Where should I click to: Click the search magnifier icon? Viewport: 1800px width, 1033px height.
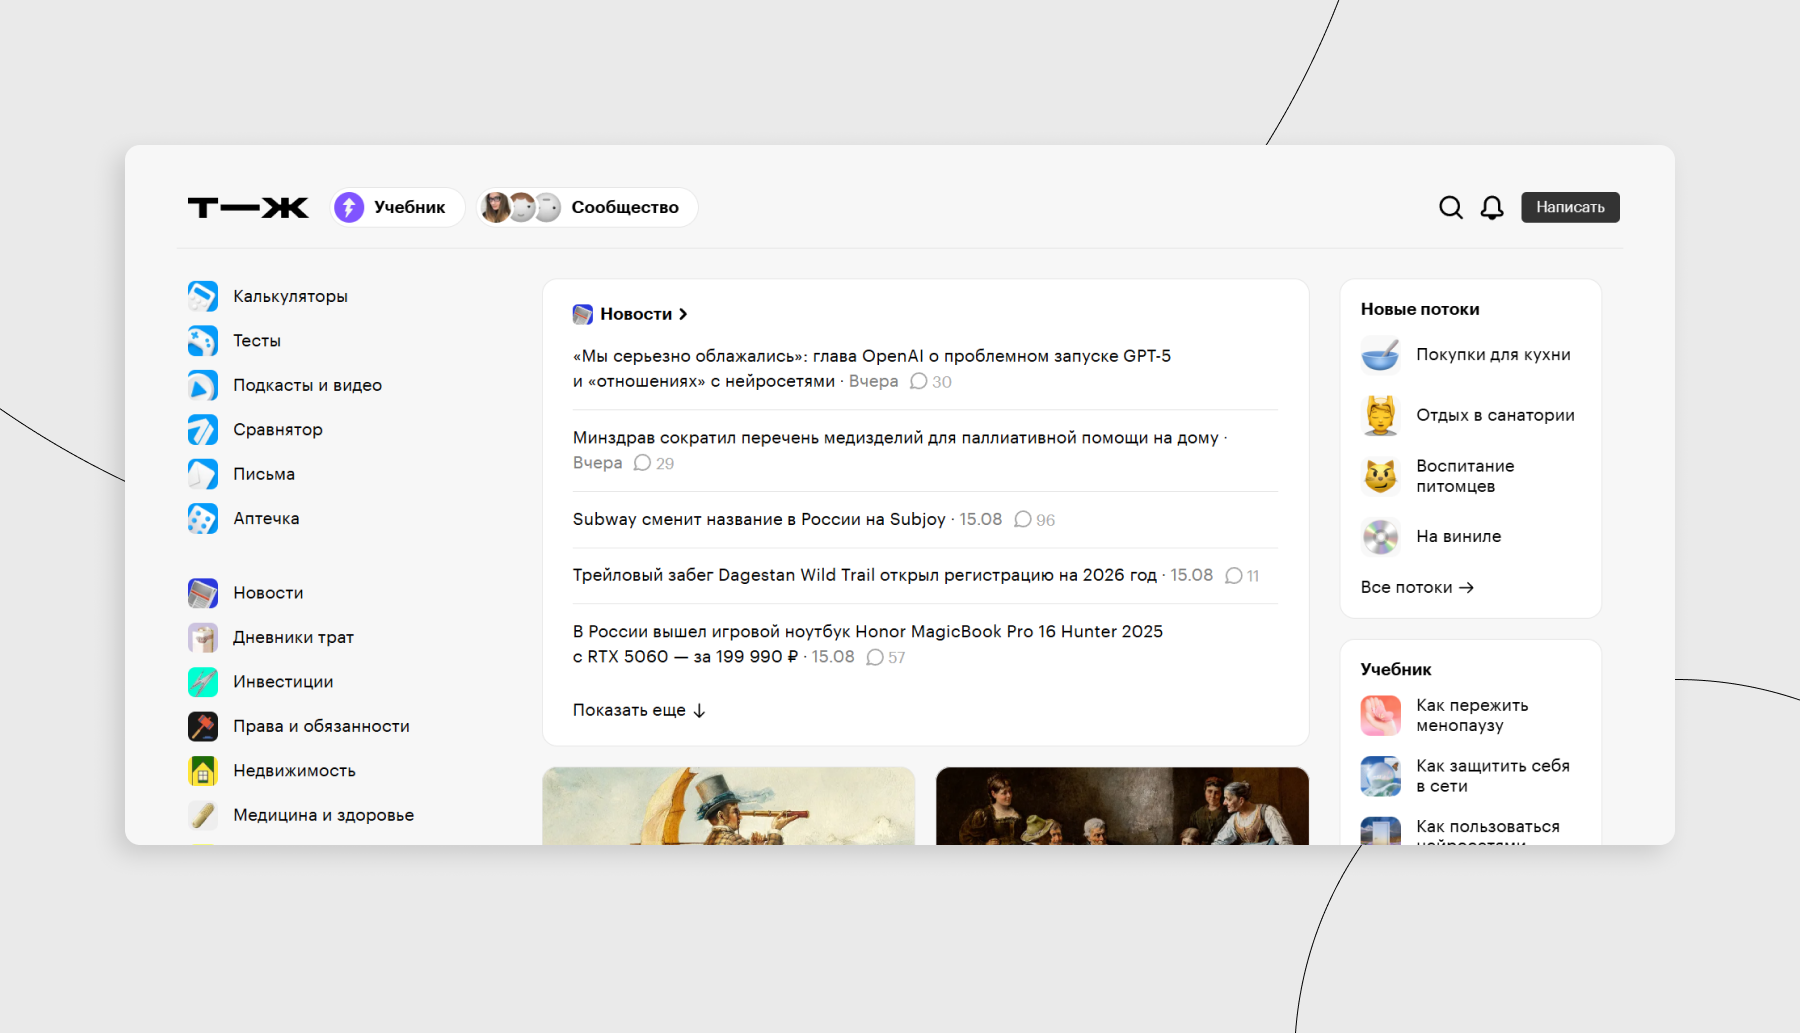click(x=1450, y=207)
